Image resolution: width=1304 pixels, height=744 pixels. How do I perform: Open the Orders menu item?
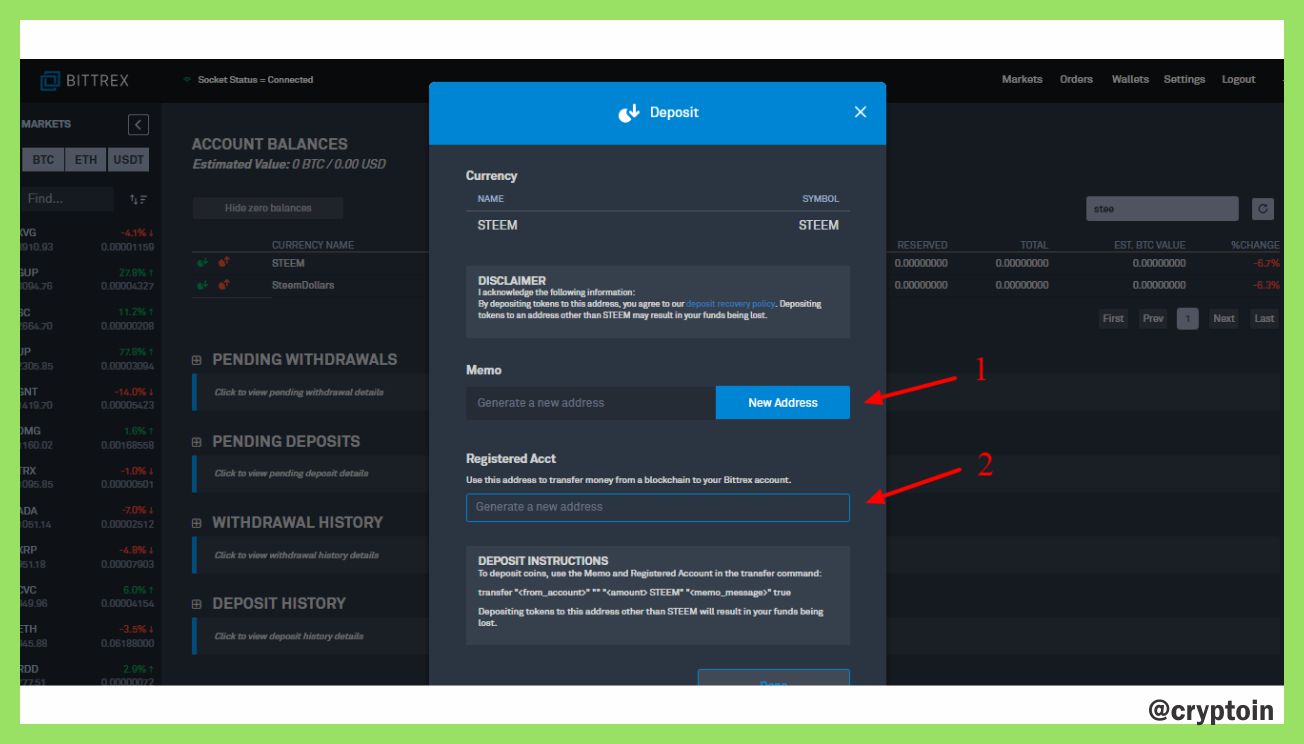coord(1076,80)
